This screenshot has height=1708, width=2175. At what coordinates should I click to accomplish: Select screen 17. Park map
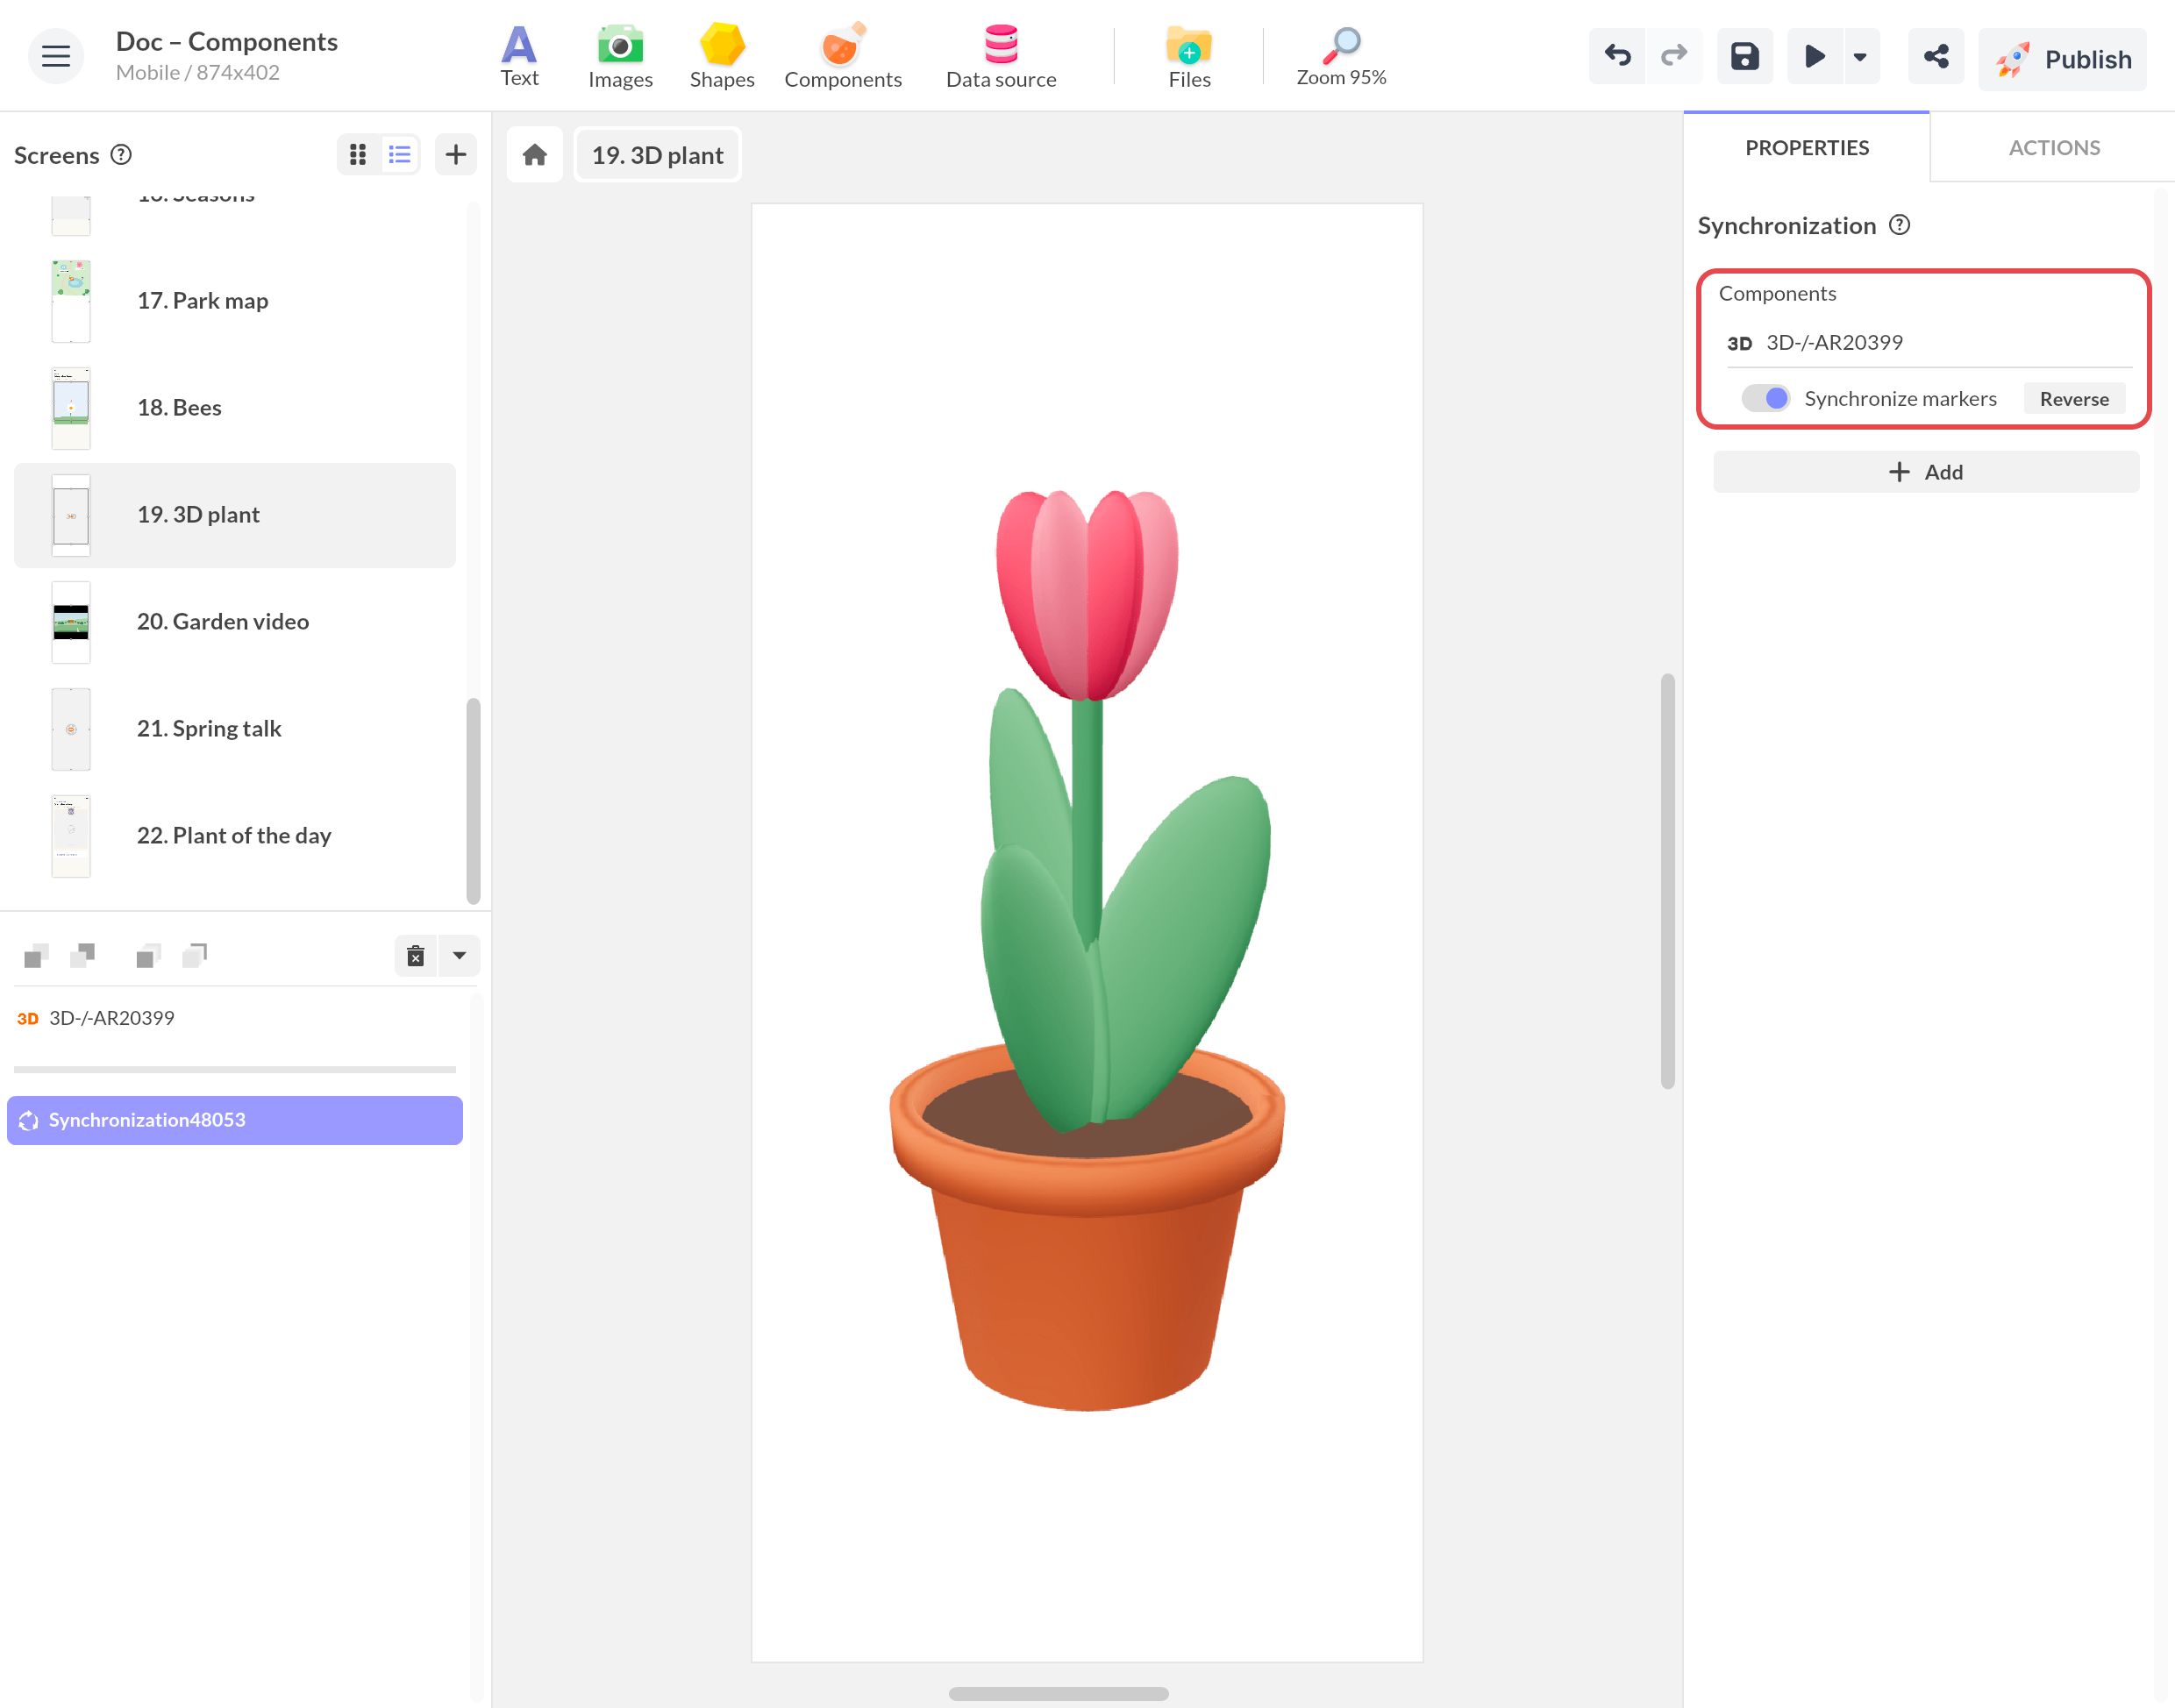[235, 301]
